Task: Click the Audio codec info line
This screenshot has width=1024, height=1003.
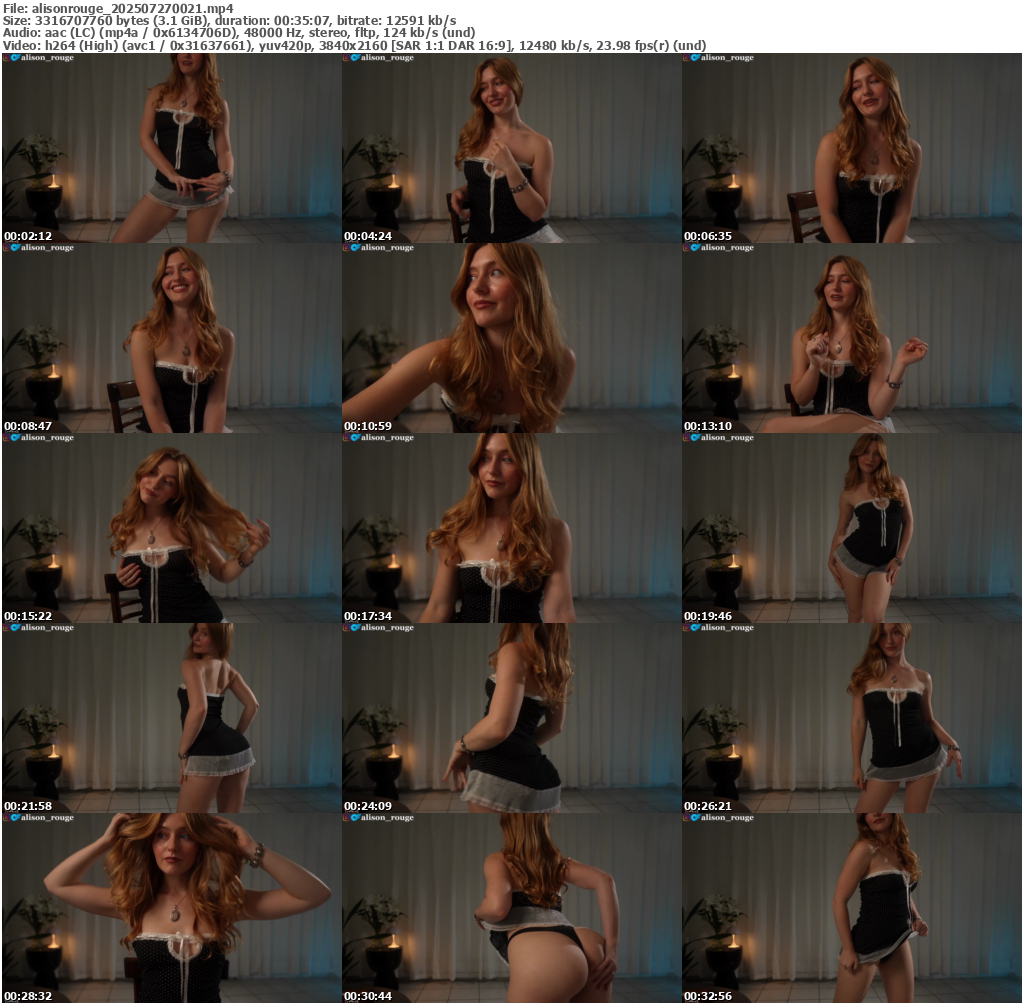Action: [239, 33]
